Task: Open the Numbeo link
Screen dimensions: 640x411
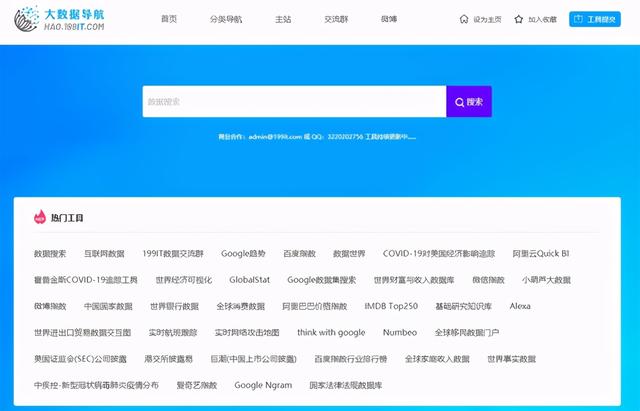Action: click(400, 333)
